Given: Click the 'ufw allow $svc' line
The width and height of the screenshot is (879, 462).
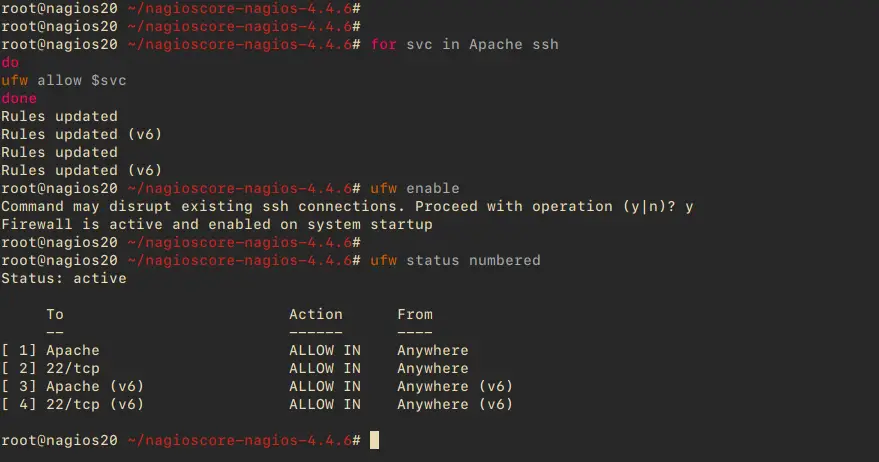Looking at the screenshot, I should point(64,80).
